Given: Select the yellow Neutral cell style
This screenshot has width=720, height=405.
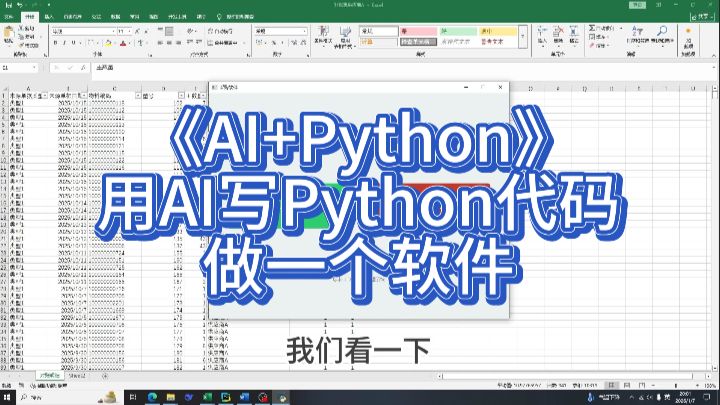Looking at the screenshot, I should coord(498,31).
